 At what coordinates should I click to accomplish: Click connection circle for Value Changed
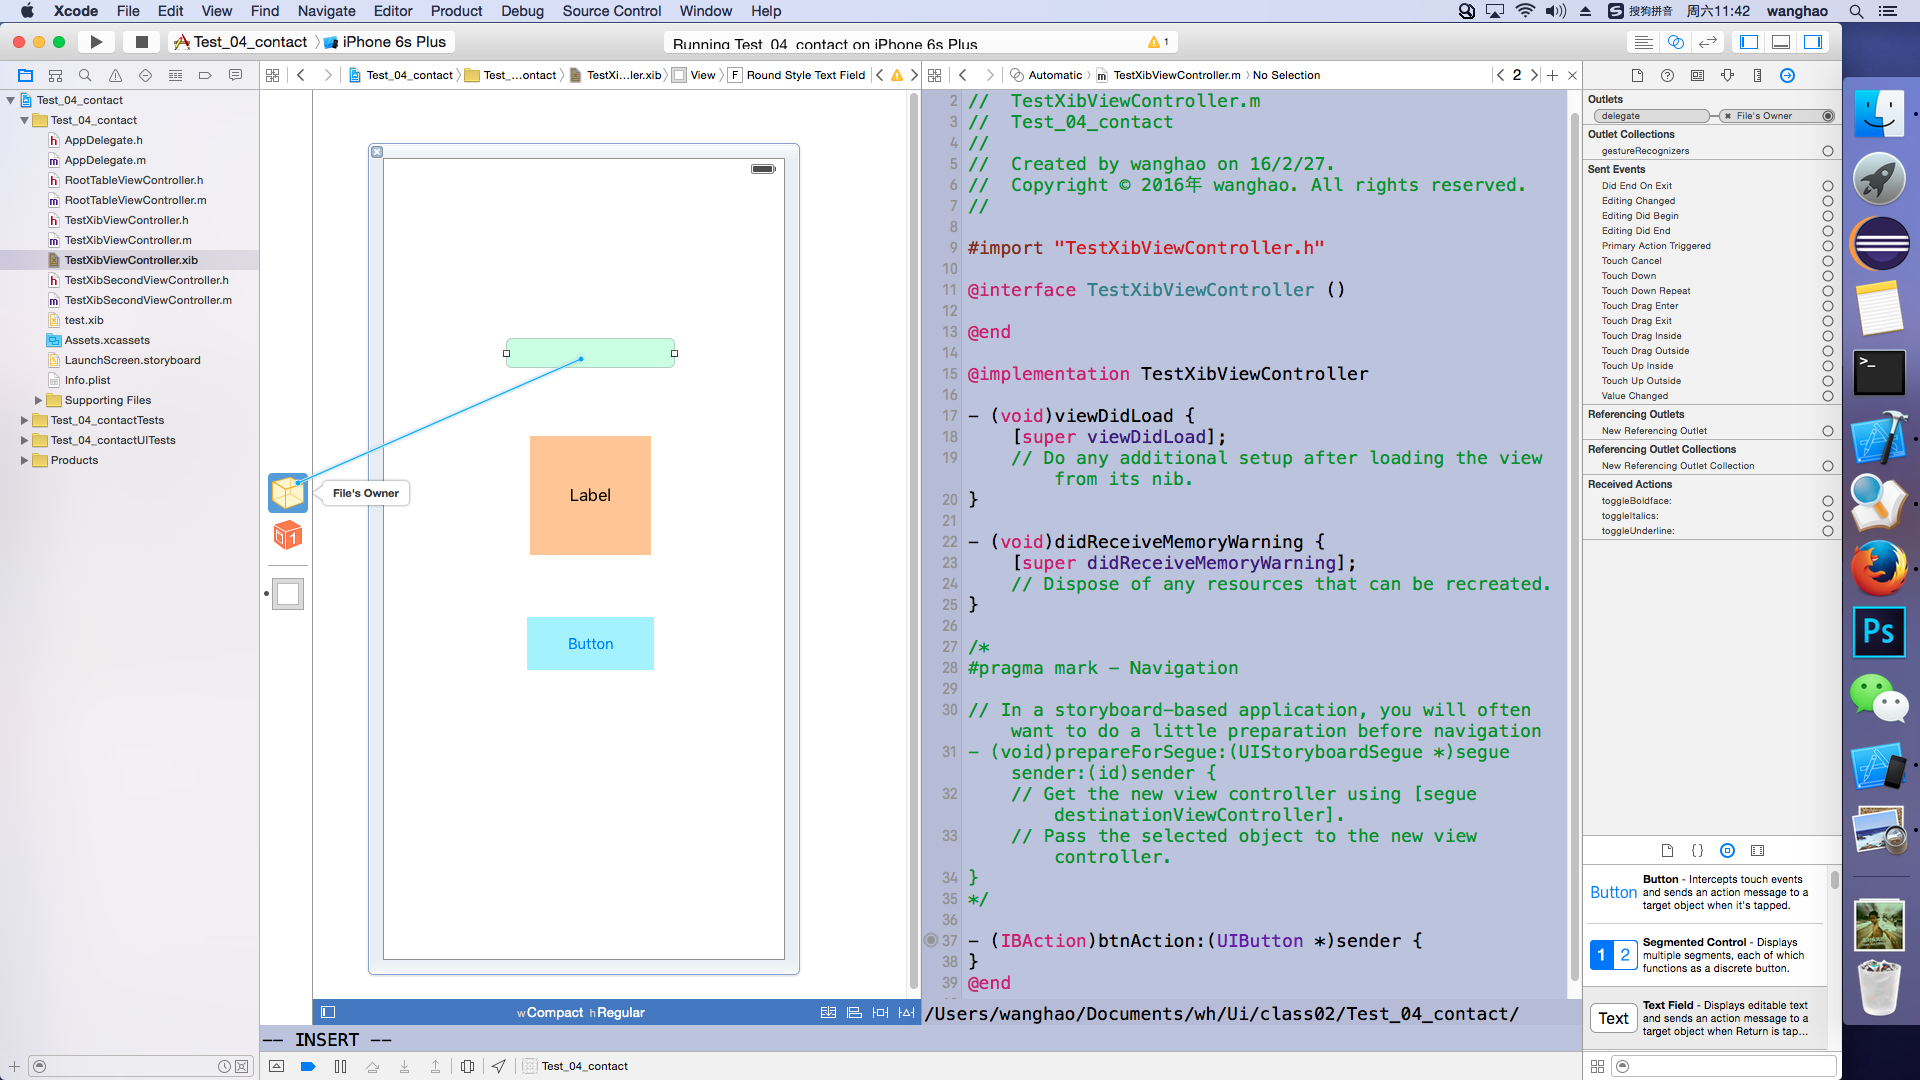coord(1827,396)
